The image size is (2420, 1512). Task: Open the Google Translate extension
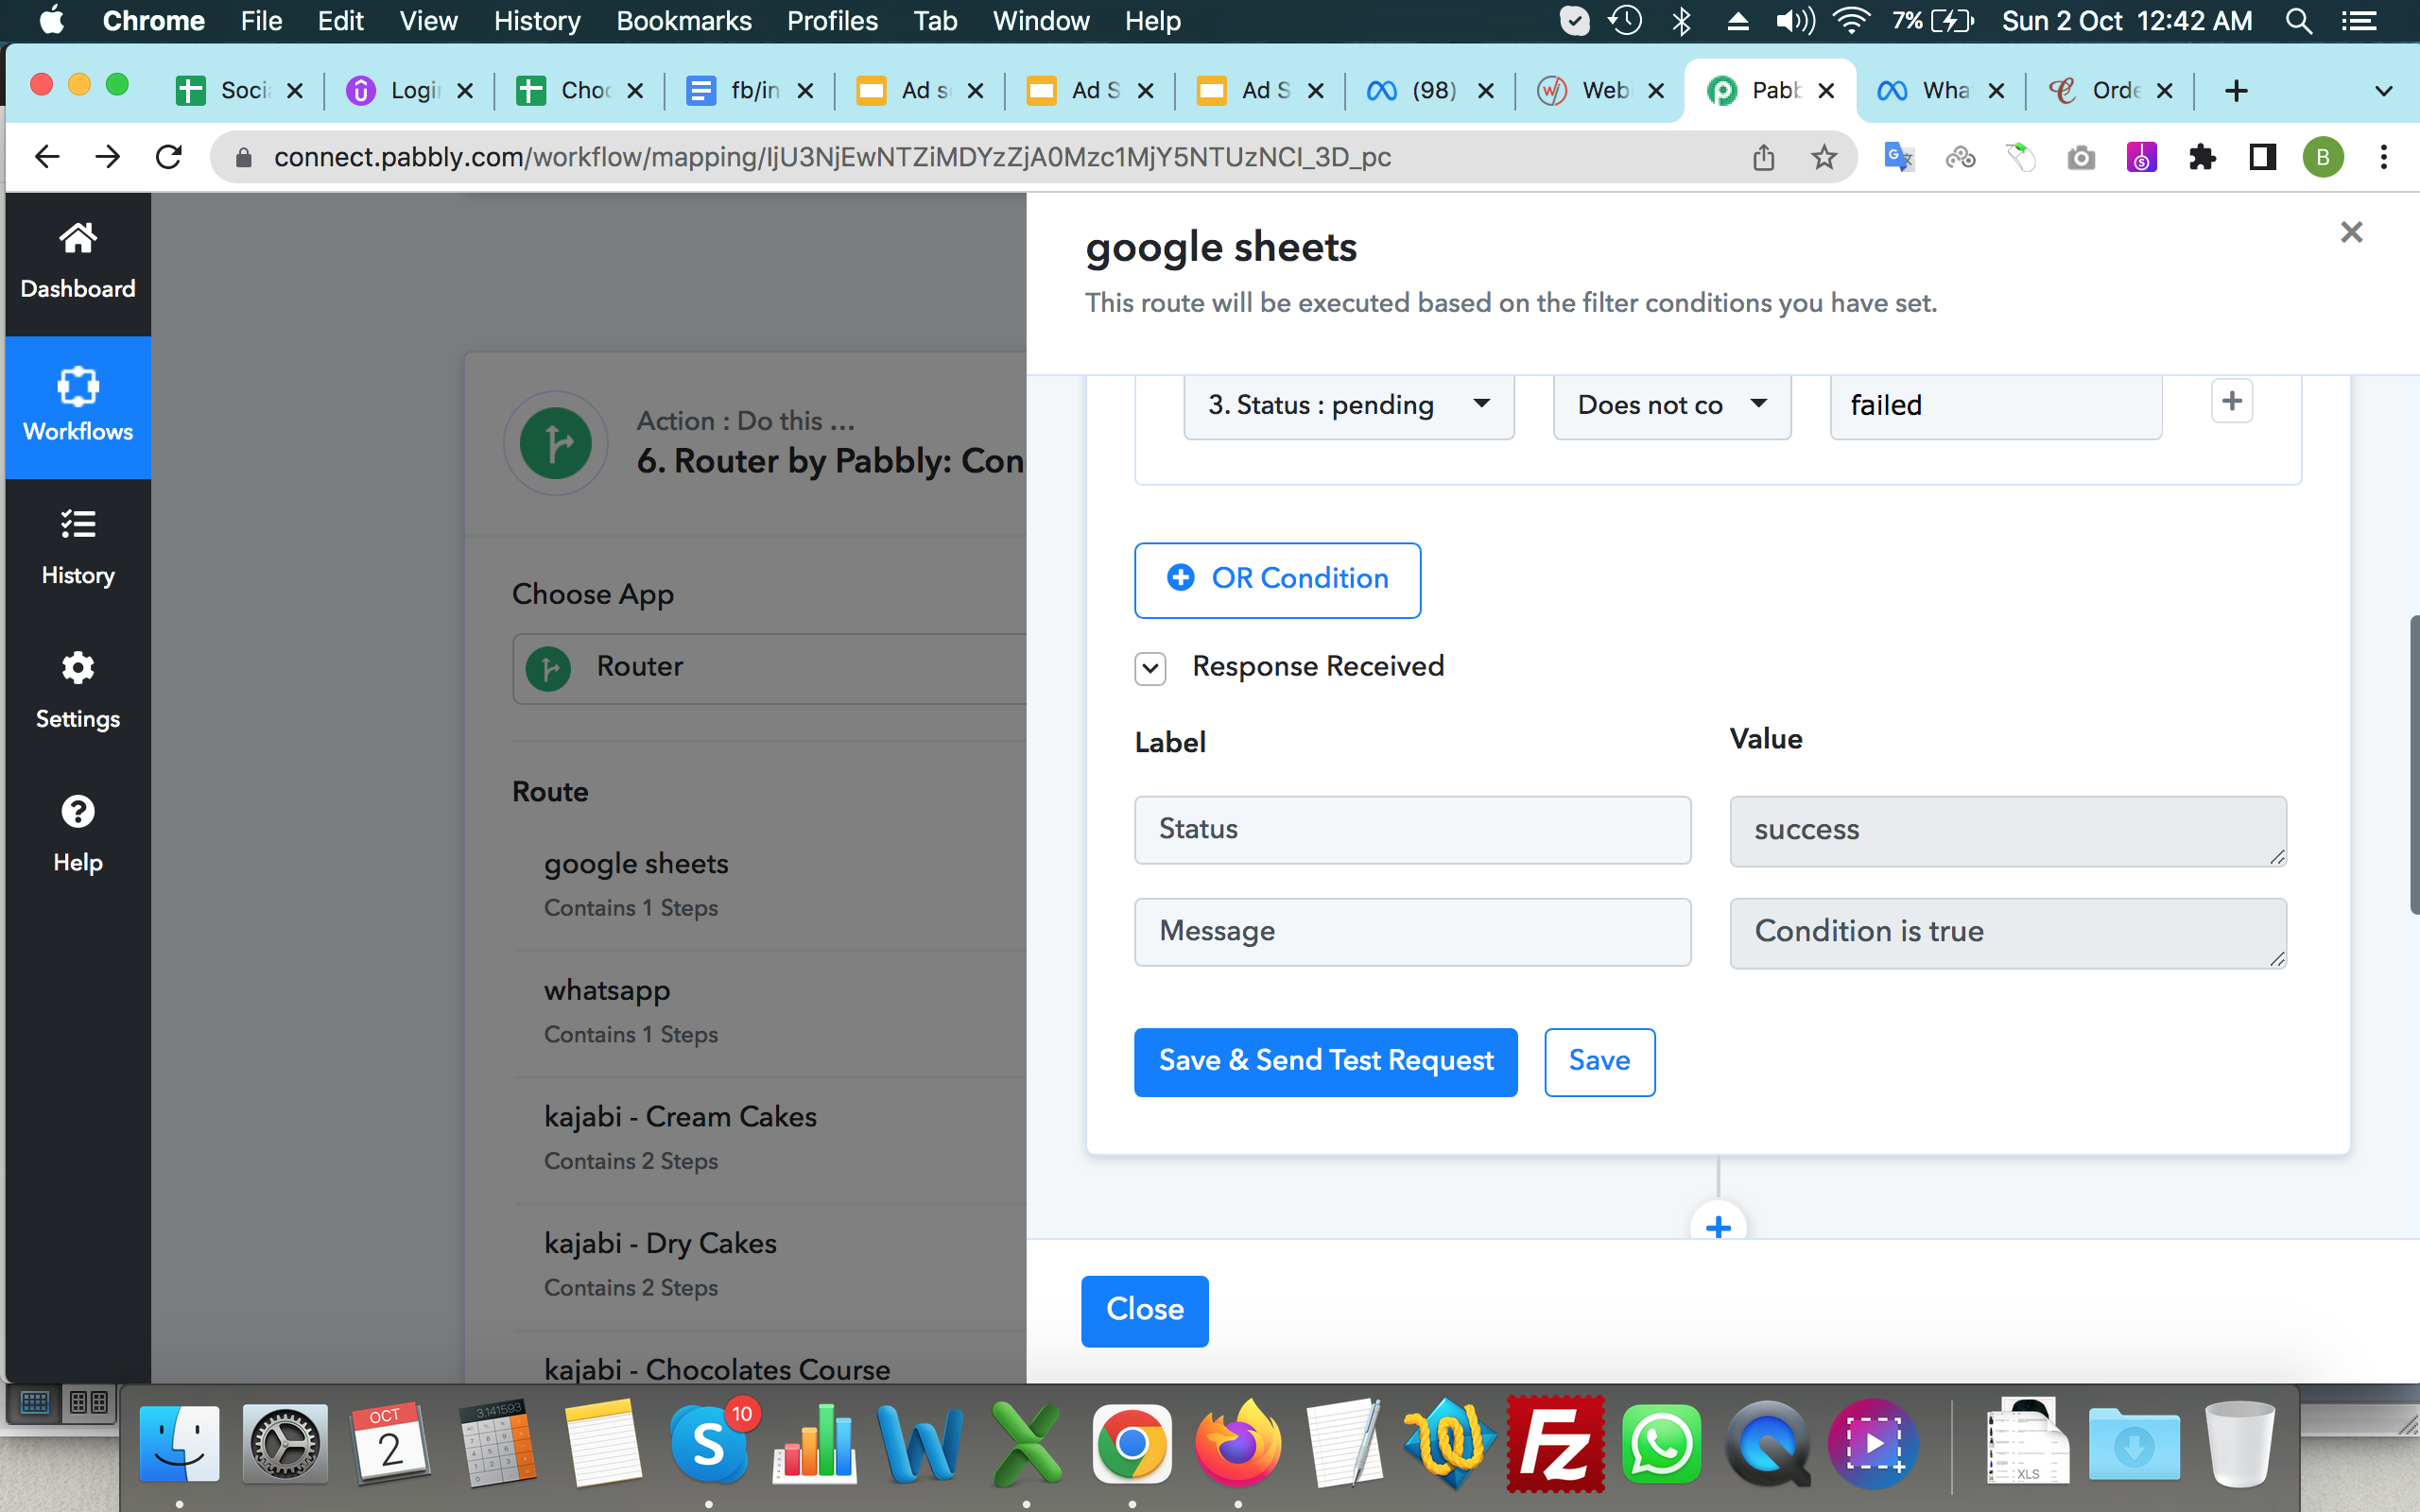pos(1898,157)
